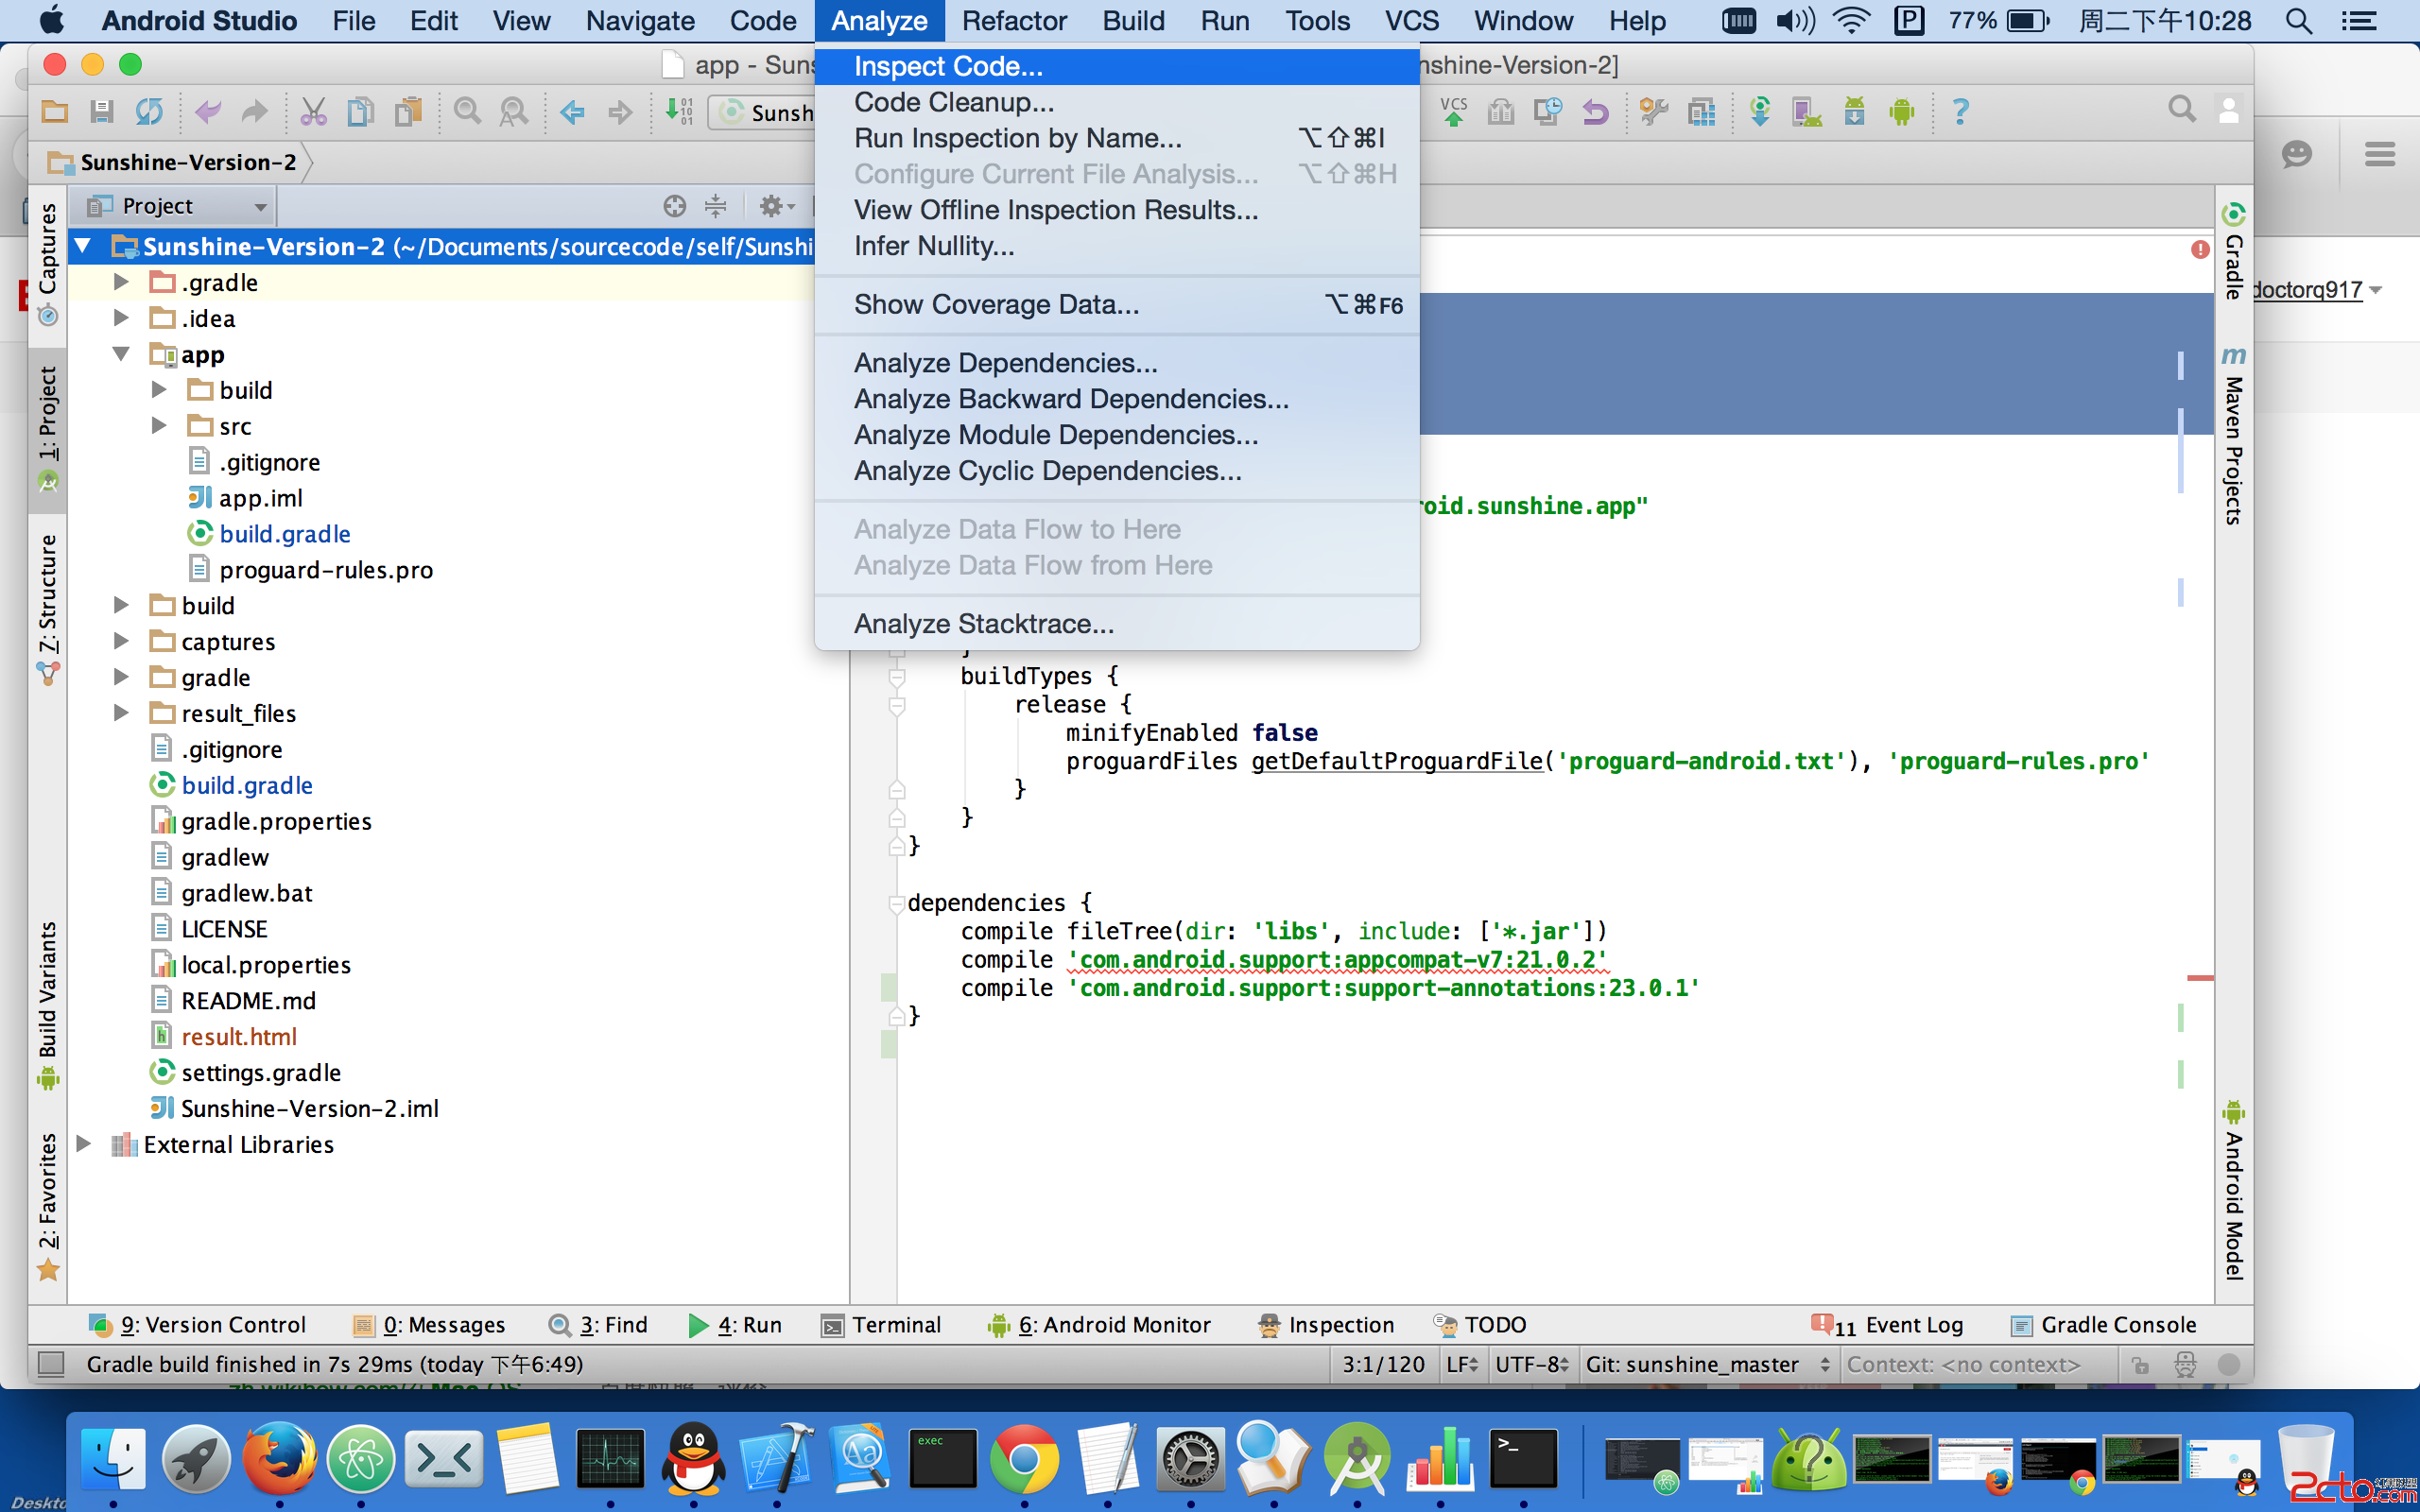
Task: Expand the src folder
Action: (x=159, y=426)
